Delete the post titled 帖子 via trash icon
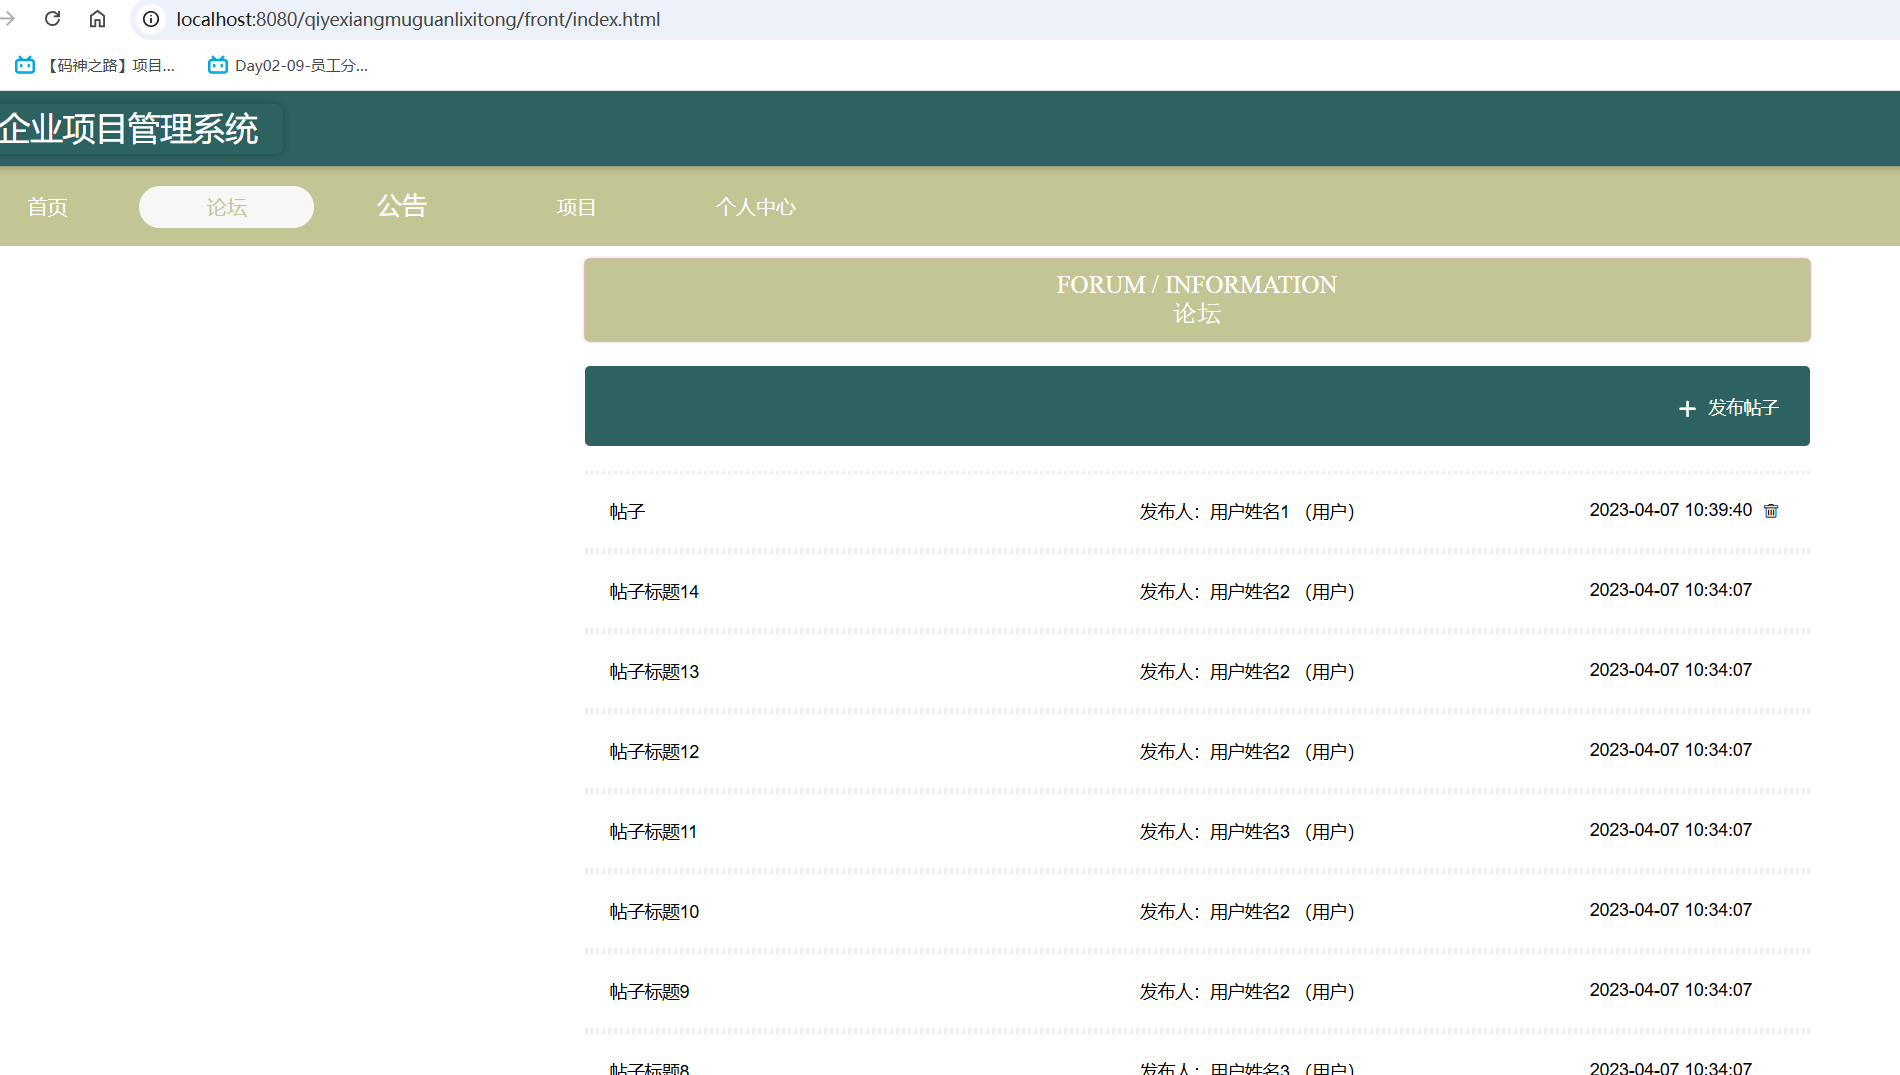 1771,511
